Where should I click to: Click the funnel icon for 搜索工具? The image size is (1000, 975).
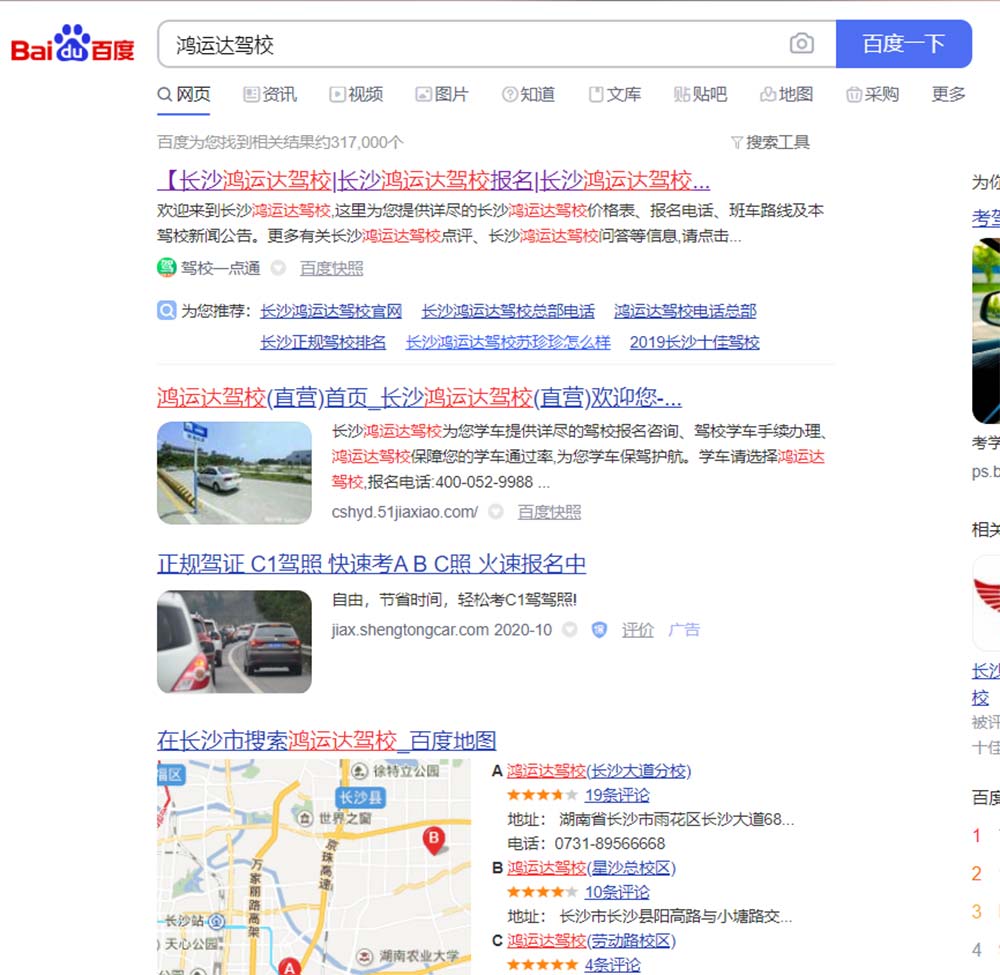tap(737, 142)
